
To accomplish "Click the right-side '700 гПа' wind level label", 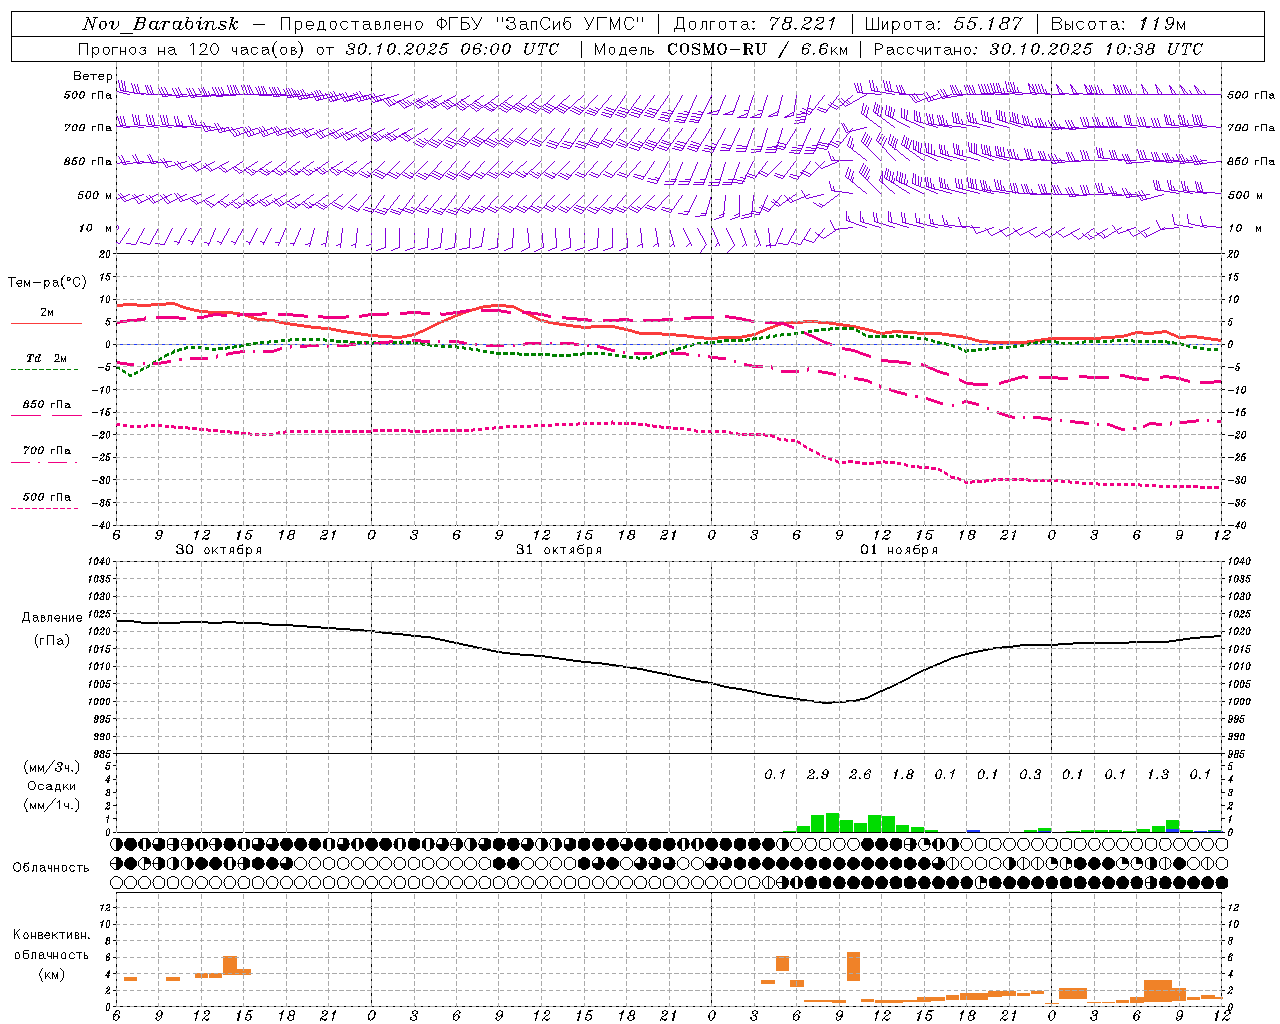I will click(x=1251, y=128).
